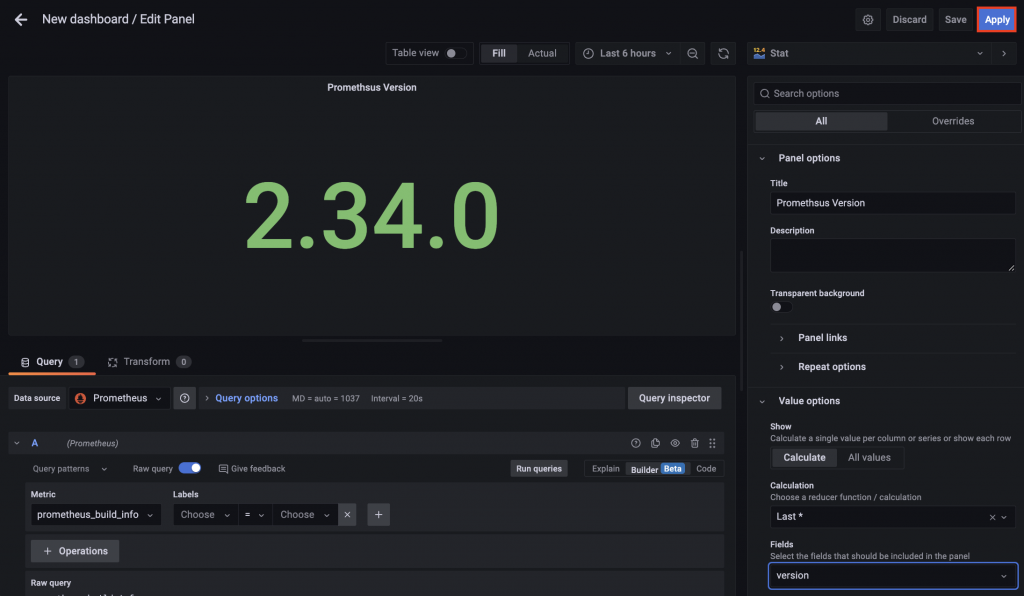The image size is (1024, 596).
Task: Click the zoom out time range icon
Action: point(692,54)
